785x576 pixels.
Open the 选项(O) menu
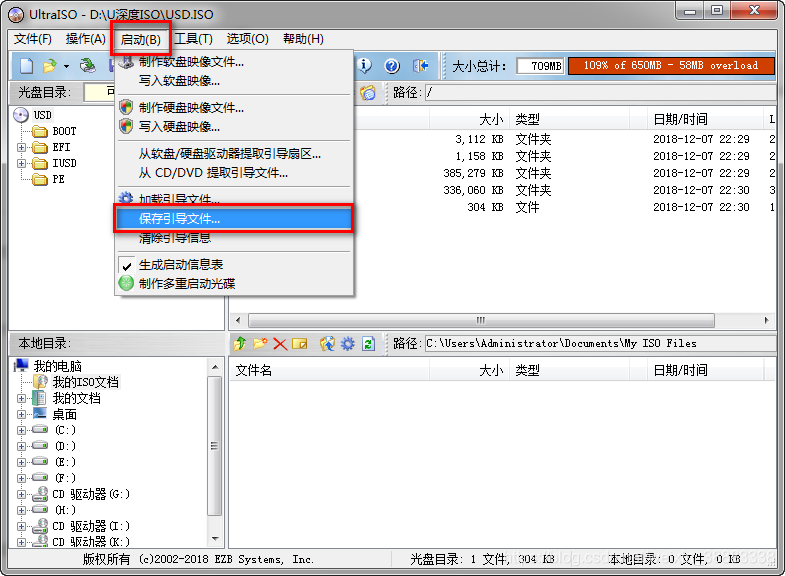point(247,39)
